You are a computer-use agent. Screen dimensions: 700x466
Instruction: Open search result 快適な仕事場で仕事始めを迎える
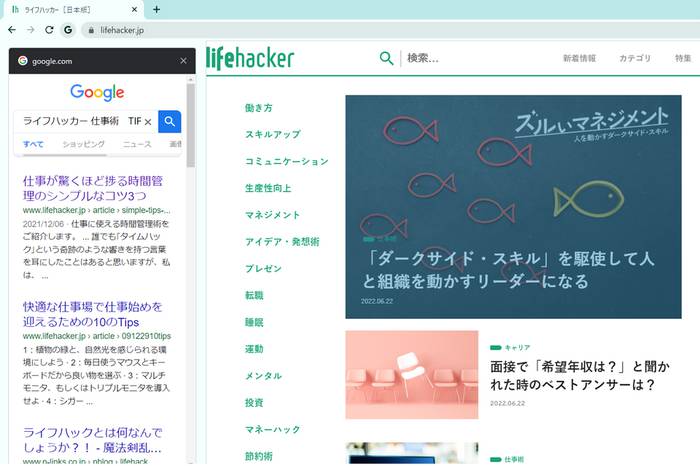coord(93,314)
